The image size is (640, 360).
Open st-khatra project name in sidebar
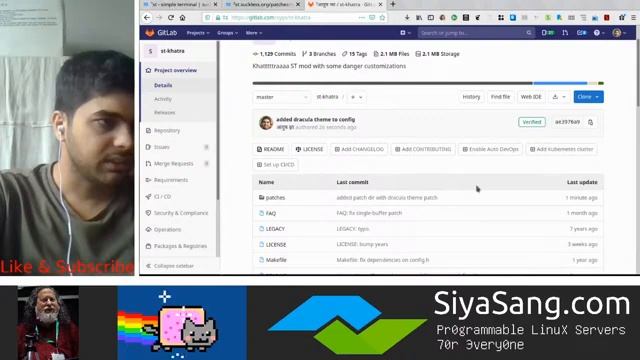tap(172, 51)
